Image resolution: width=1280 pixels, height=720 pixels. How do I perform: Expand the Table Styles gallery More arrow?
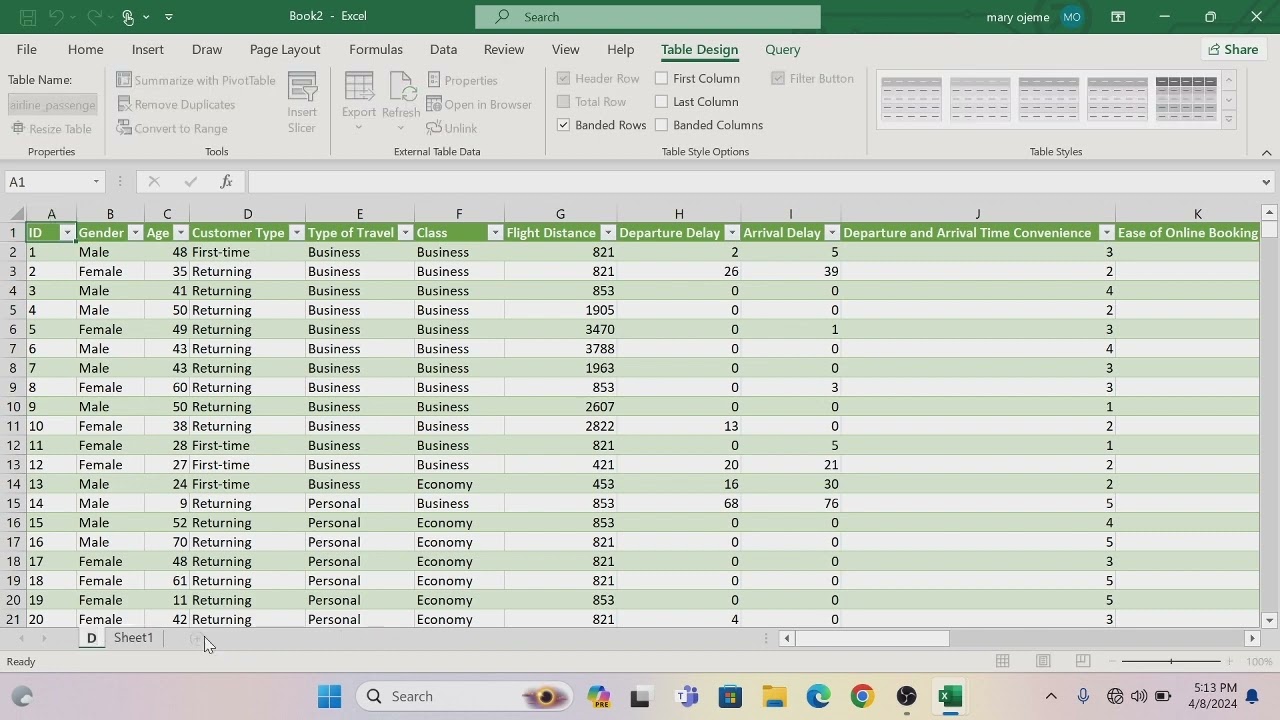(x=1229, y=120)
